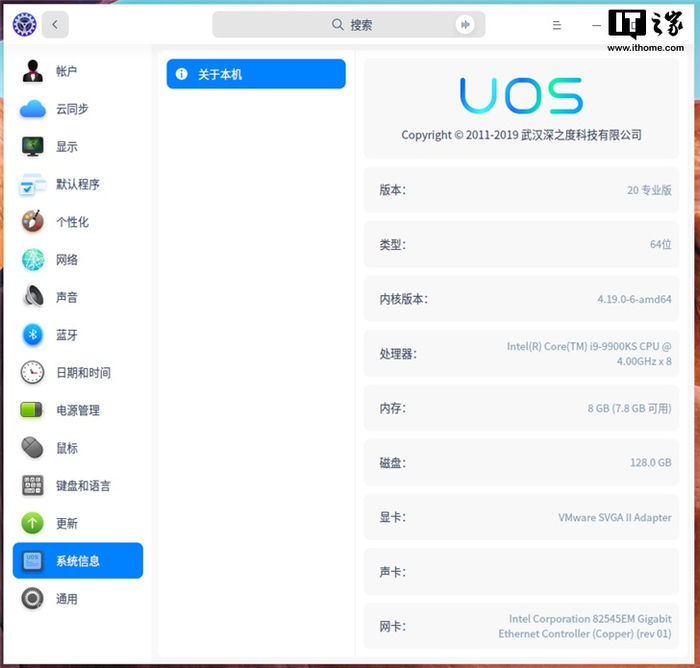Select the 电源管理 label in sidebar
The image size is (700, 668).
tap(78, 410)
